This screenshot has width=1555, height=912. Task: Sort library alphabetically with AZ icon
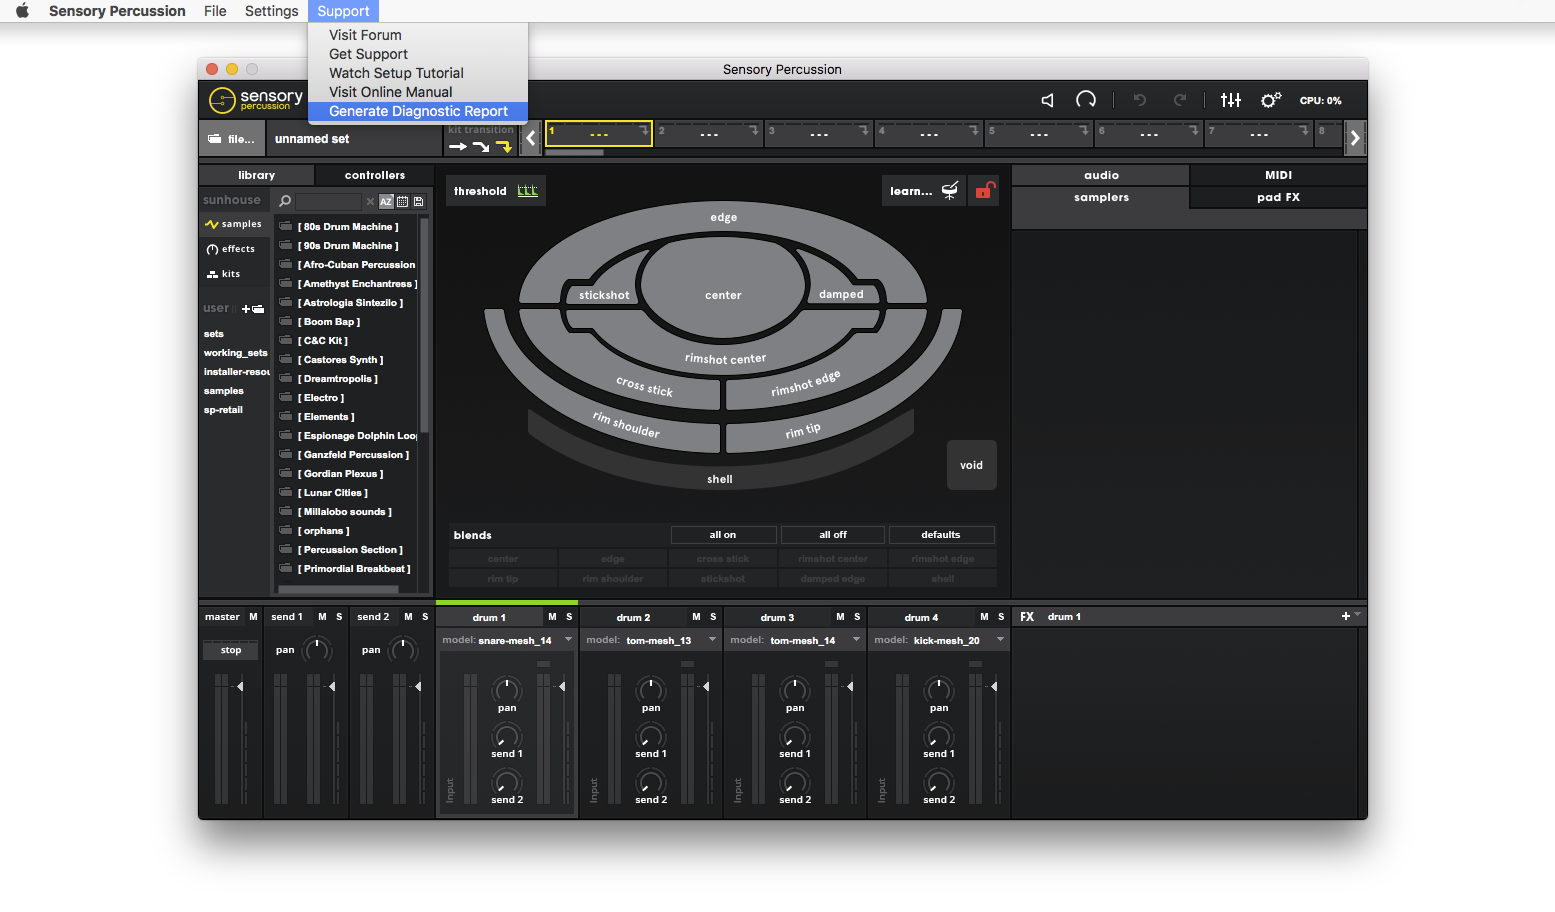[386, 202]
